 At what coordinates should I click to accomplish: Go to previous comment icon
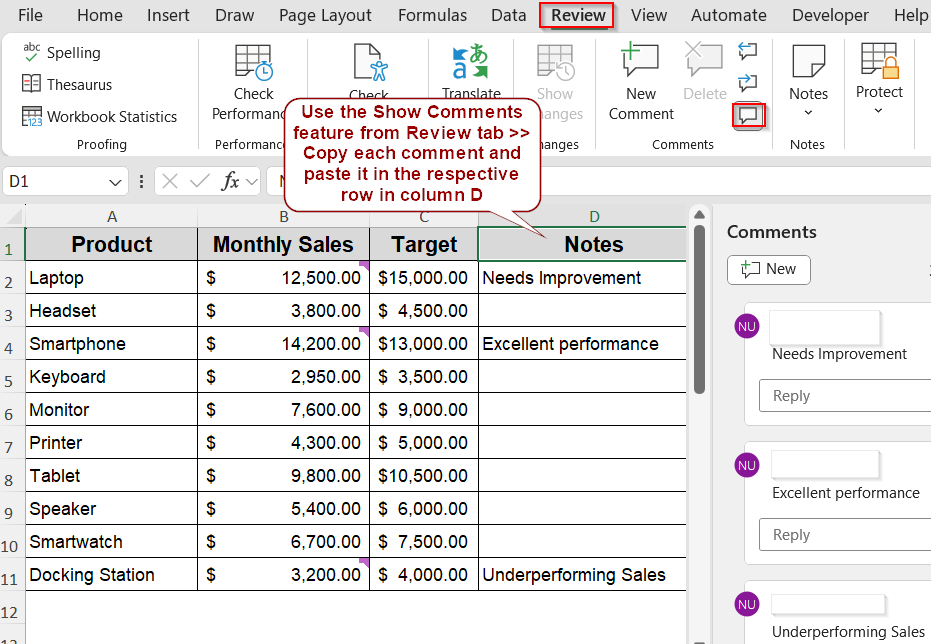747,51
